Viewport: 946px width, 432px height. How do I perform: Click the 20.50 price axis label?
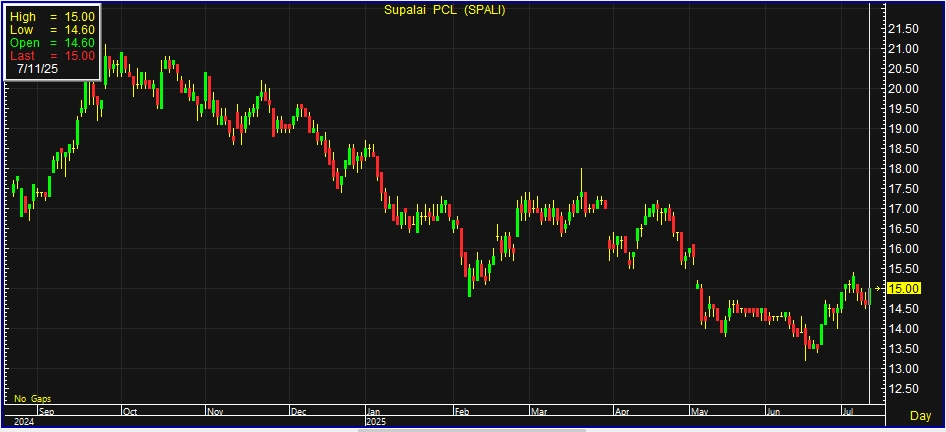coord(904,69)
